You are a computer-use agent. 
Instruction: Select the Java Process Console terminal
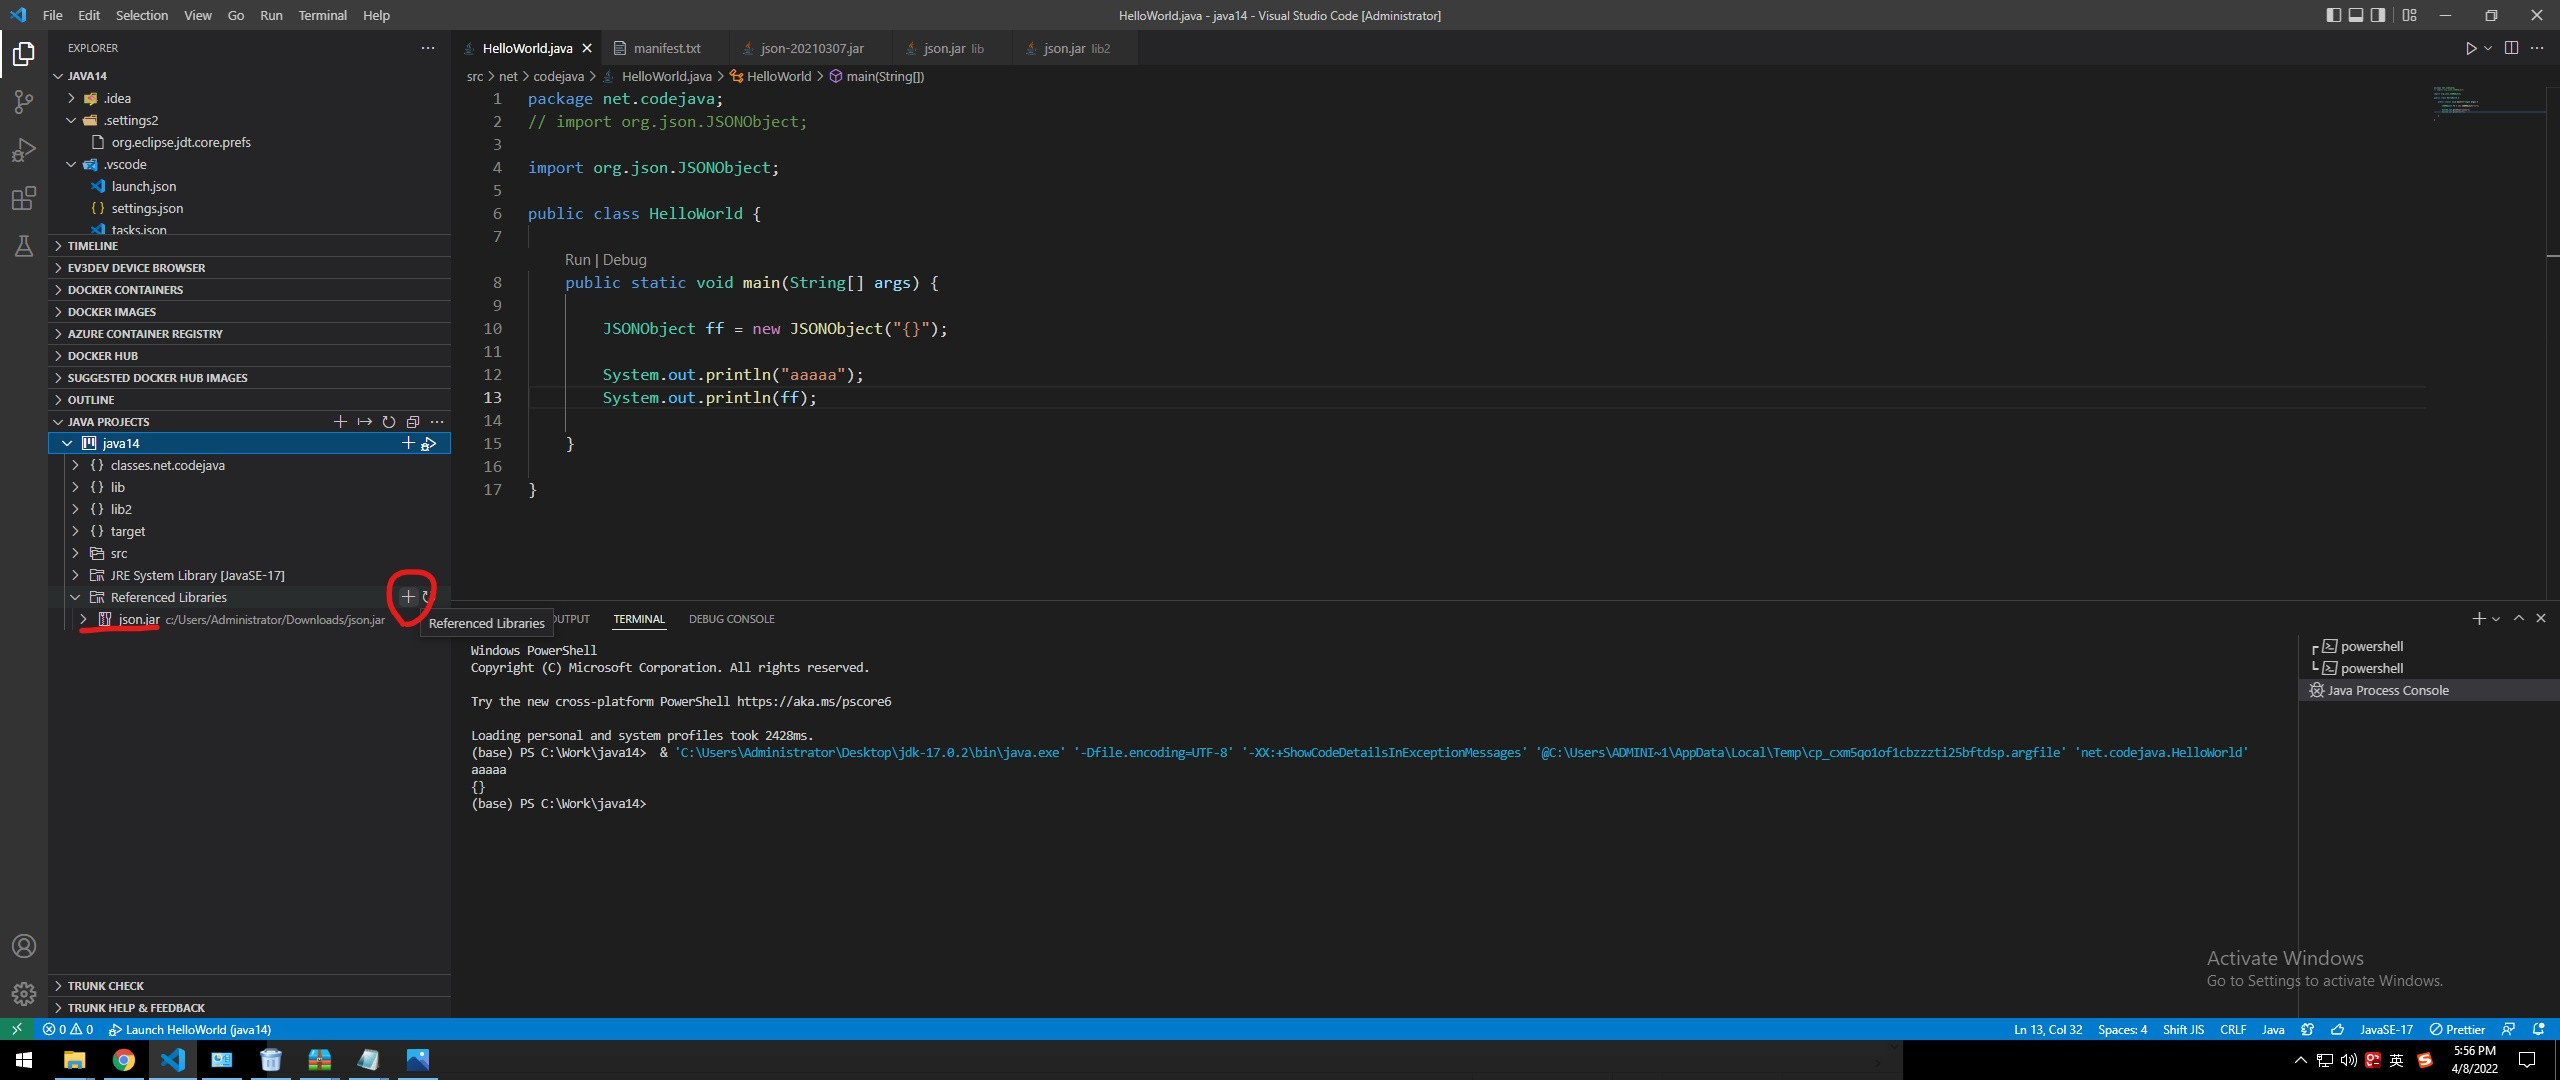pyautogui.click(x=2428, y=690)
